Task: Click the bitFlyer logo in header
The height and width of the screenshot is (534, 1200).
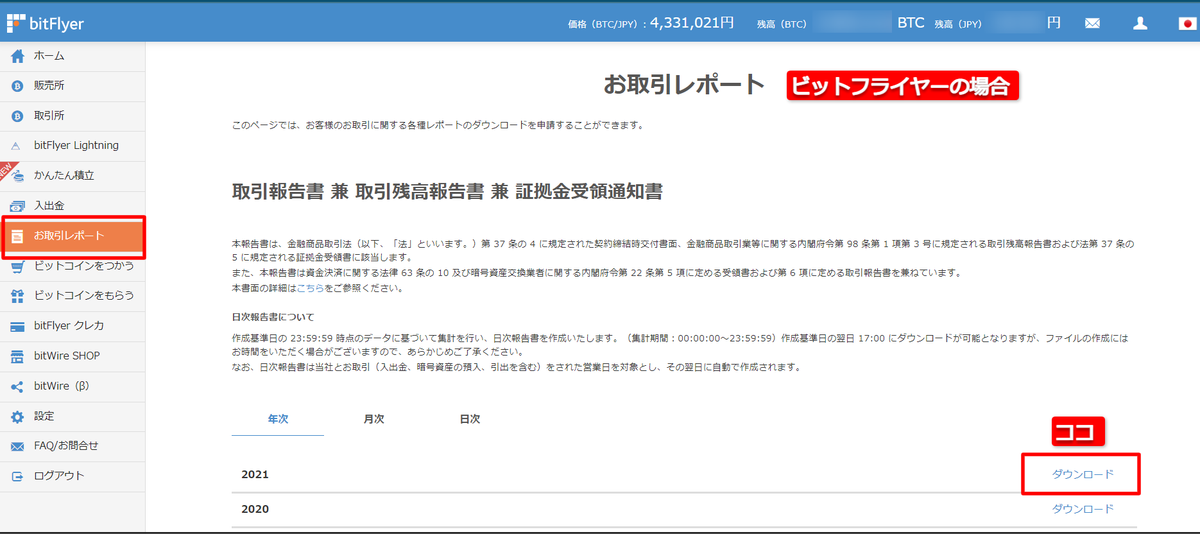Action: coord(45,23)
